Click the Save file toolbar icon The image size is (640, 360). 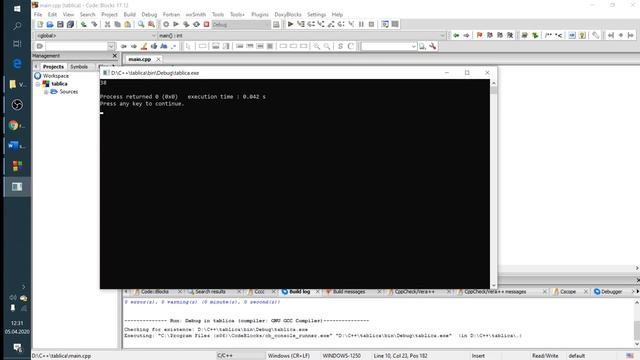coord(60,24)
